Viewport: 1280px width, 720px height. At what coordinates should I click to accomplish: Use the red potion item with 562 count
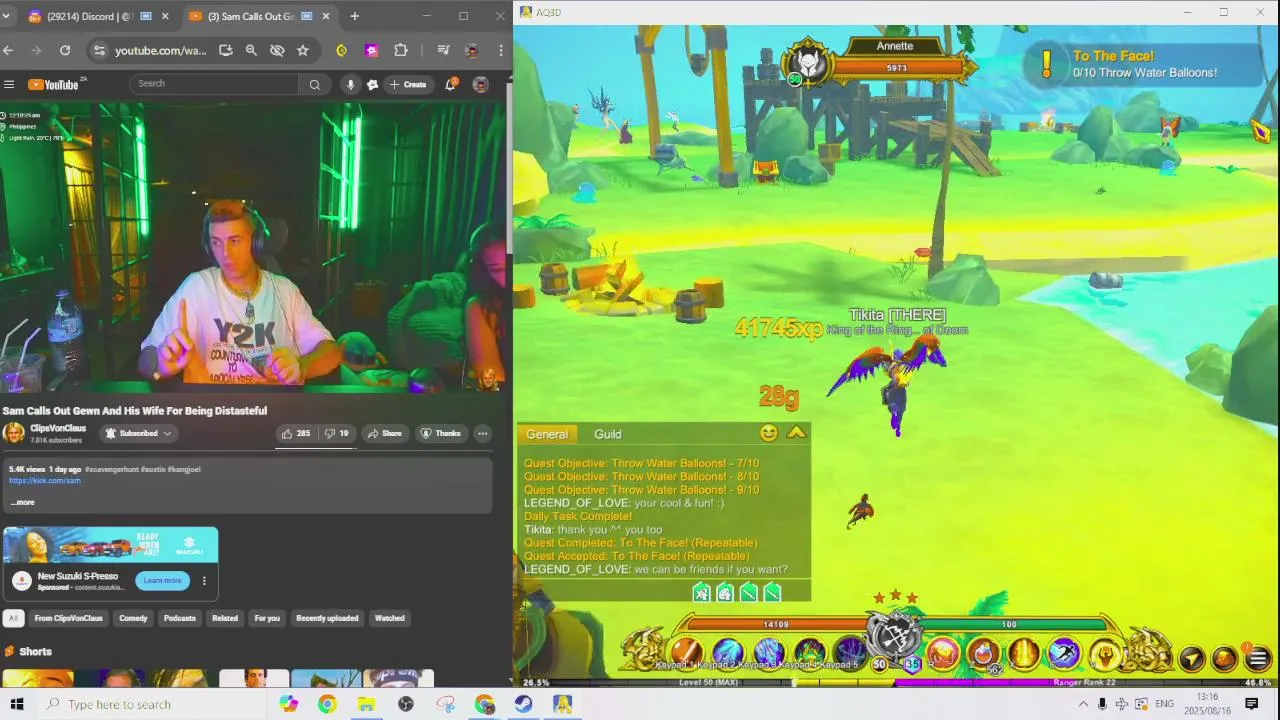point(984,654)
